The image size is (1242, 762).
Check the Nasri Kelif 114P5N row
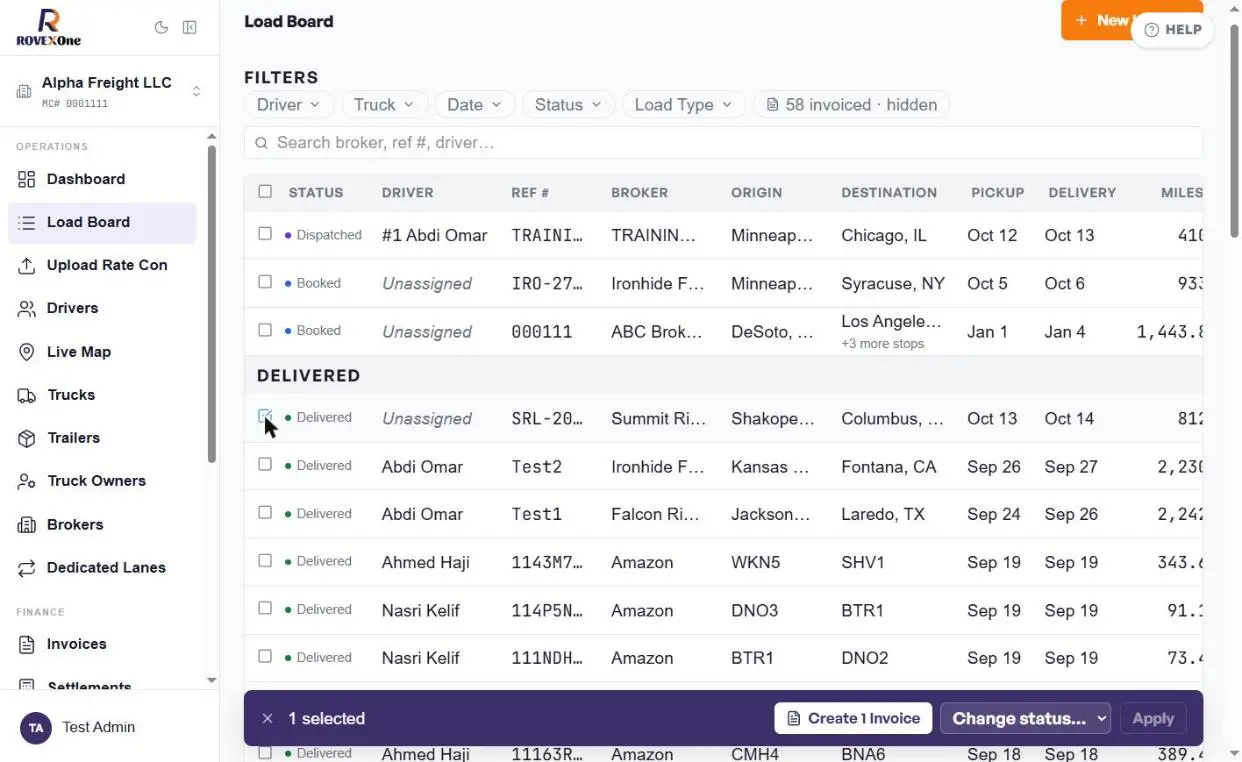pyautogui.click(x=265, y=608)
